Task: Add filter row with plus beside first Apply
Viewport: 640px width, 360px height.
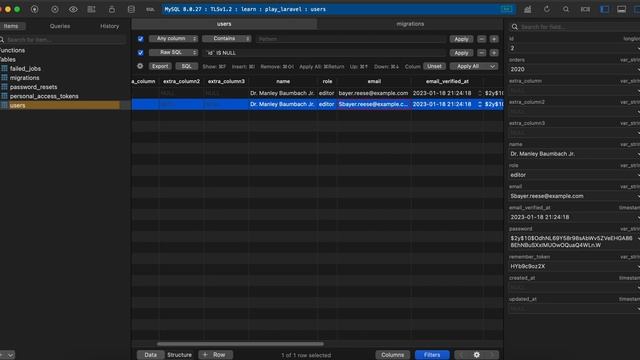Action: click(x=494, y=39)
